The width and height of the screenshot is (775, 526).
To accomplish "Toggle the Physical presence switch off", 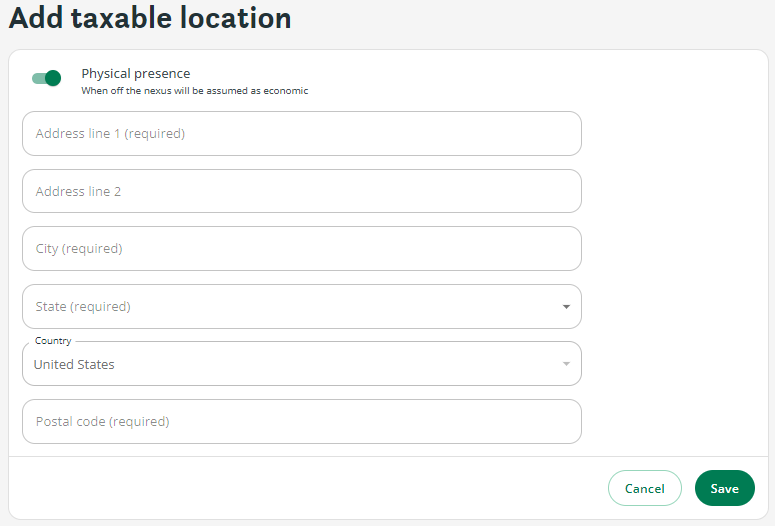I will 46,78.
